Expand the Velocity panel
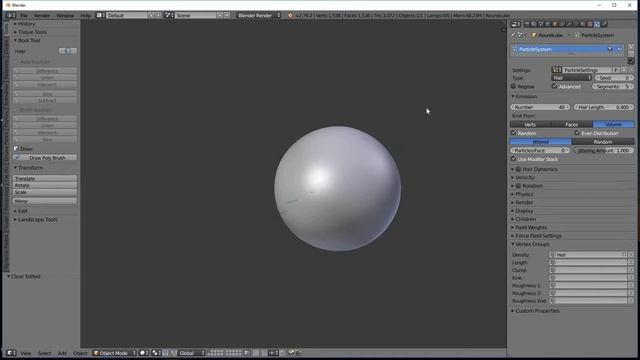 [523, 178]
